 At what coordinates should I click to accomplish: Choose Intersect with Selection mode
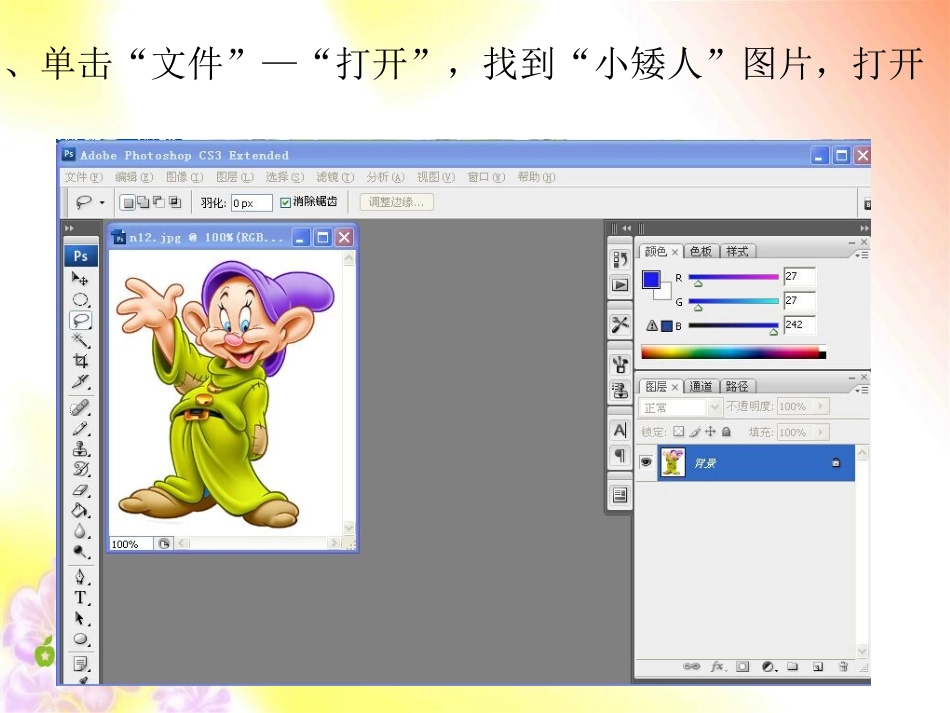tap(174, 202)
